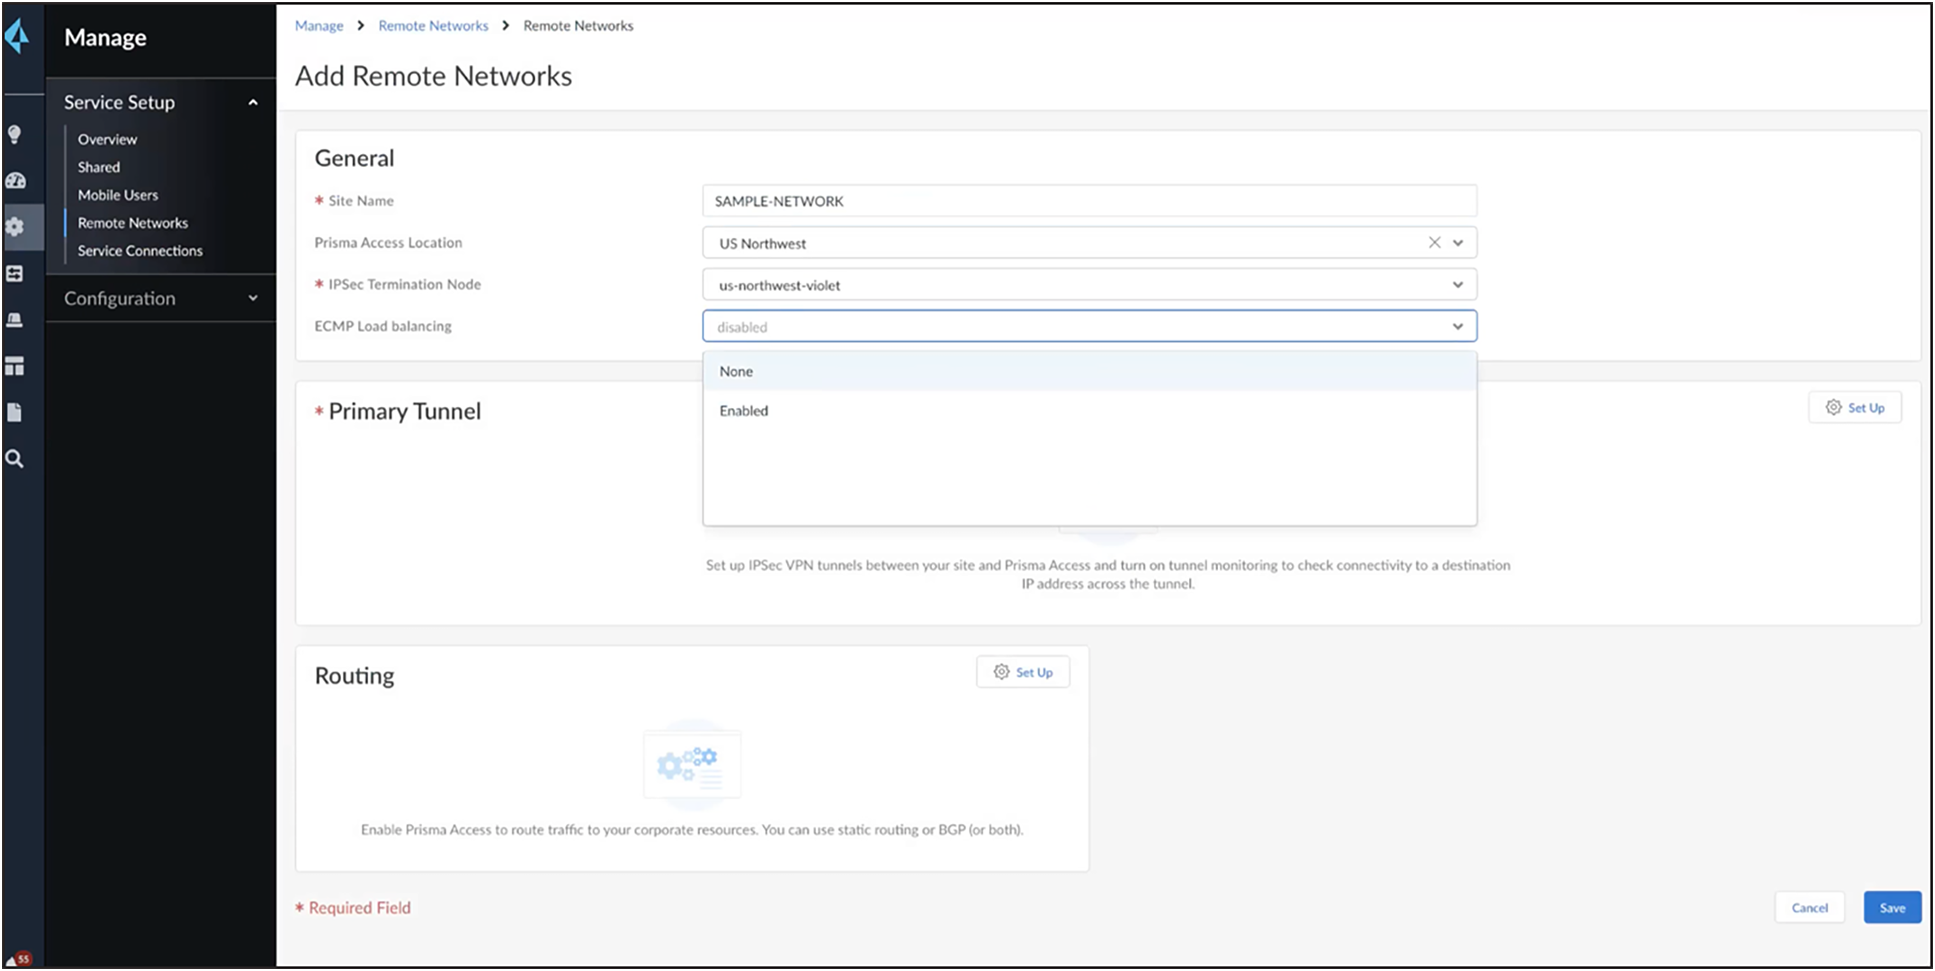
Task: Open the lightbulb insights icon in sidebar
Action: (x=15, y=134)
